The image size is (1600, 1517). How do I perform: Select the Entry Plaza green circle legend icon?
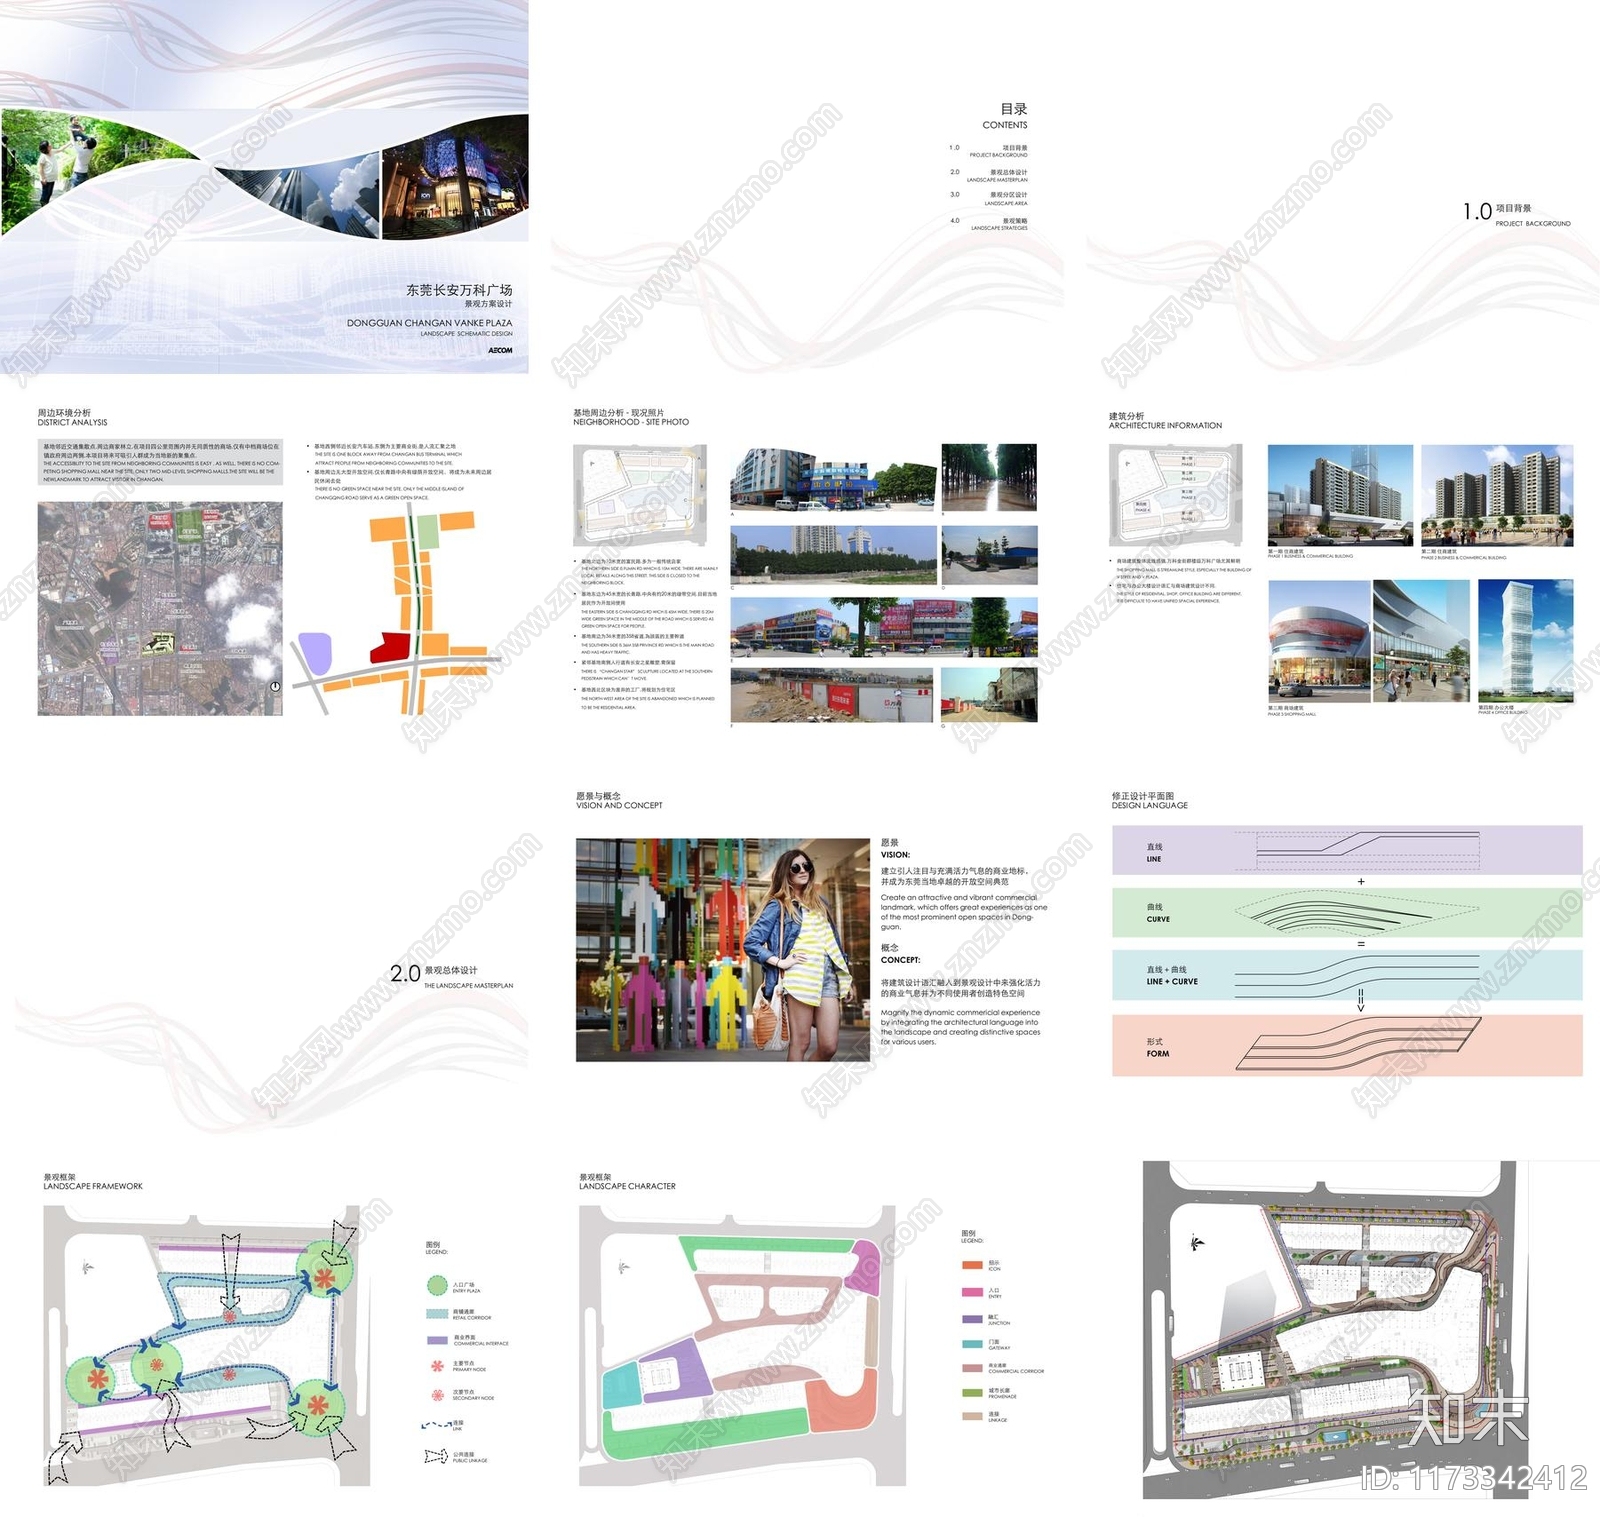click(436, 1286)
